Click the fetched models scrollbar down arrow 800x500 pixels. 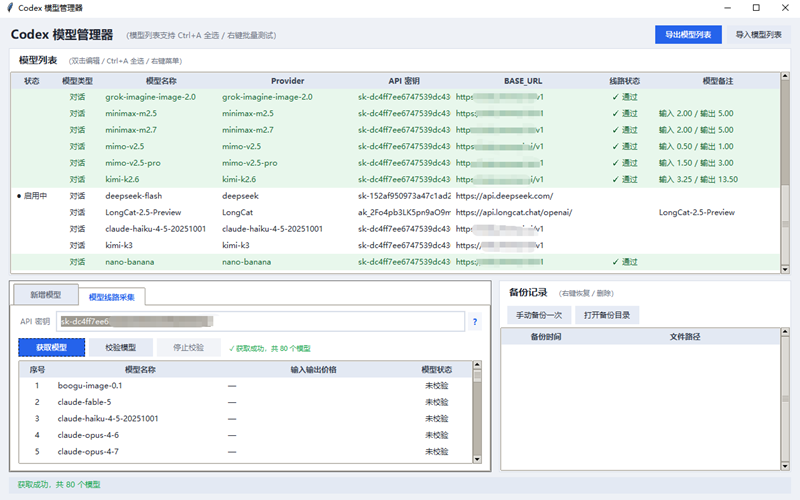477,459
